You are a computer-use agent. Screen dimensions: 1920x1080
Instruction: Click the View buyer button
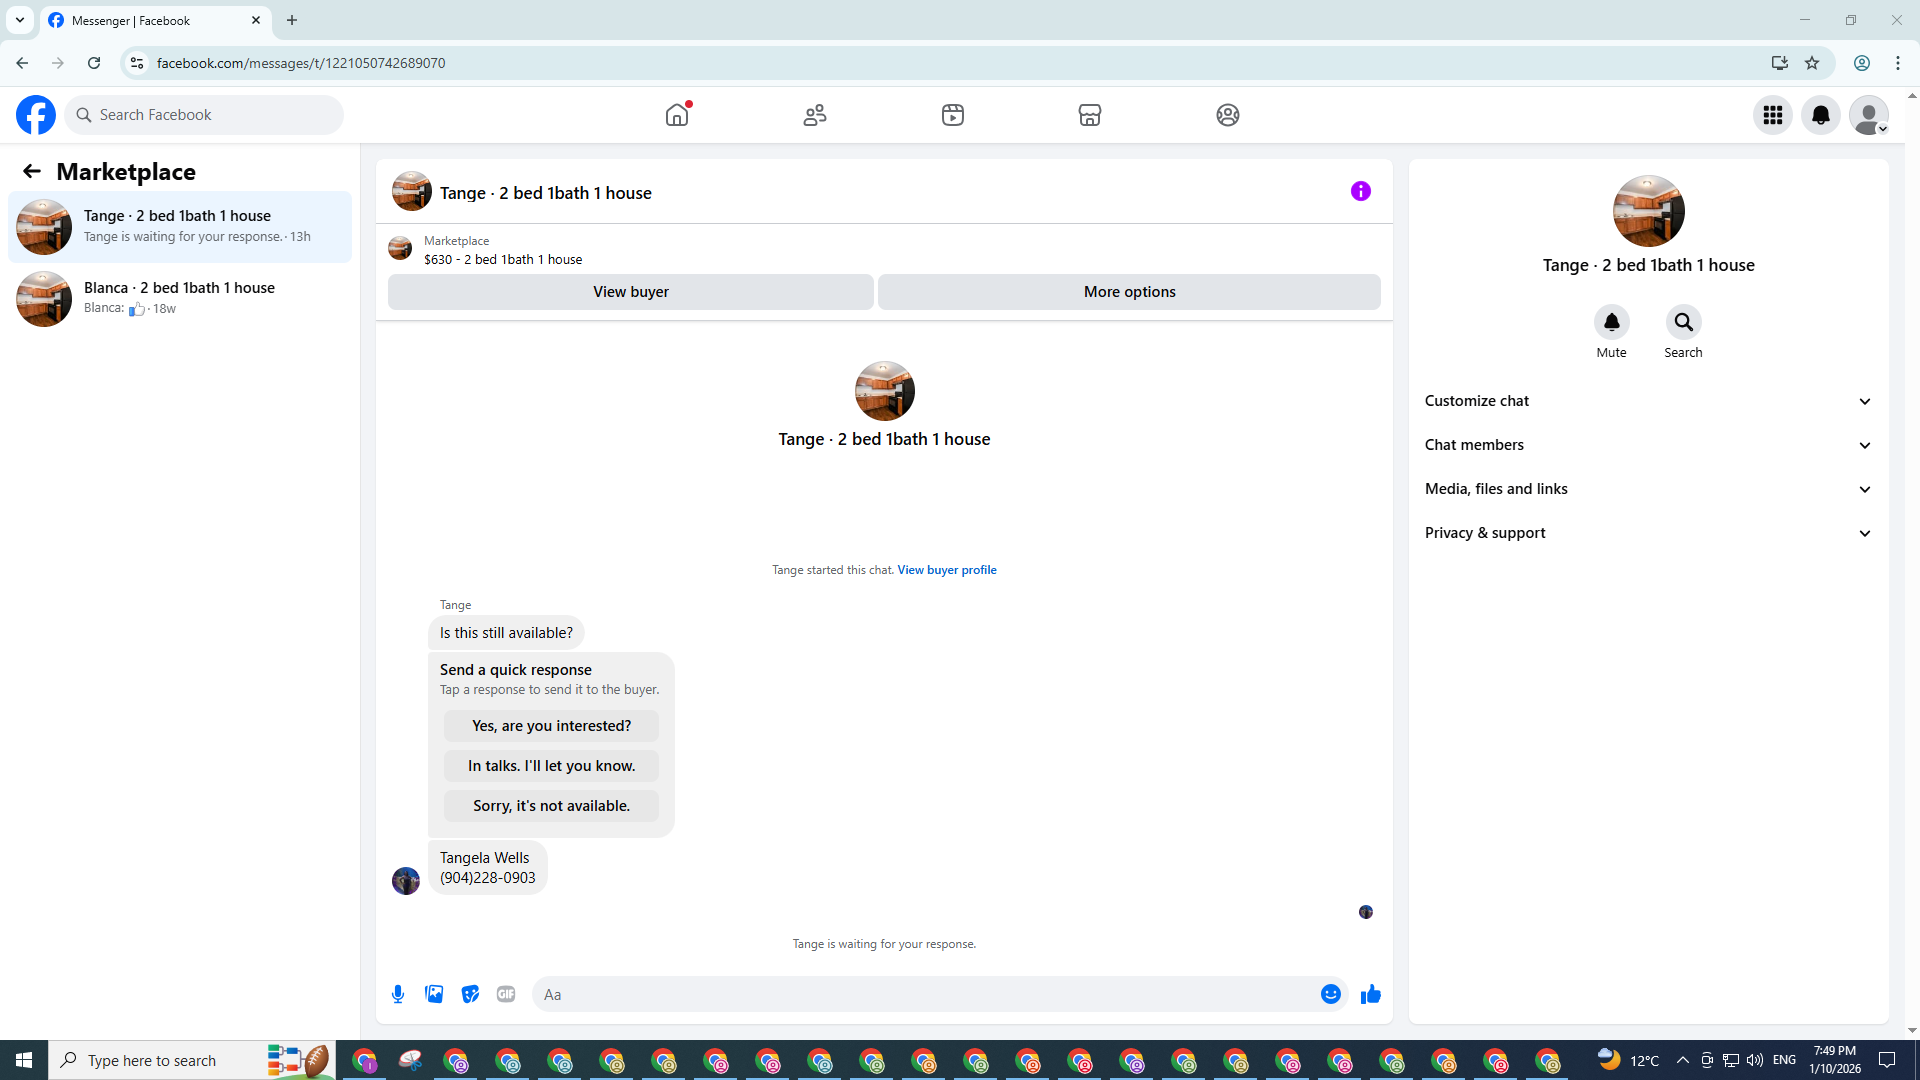tap(630, 292)
